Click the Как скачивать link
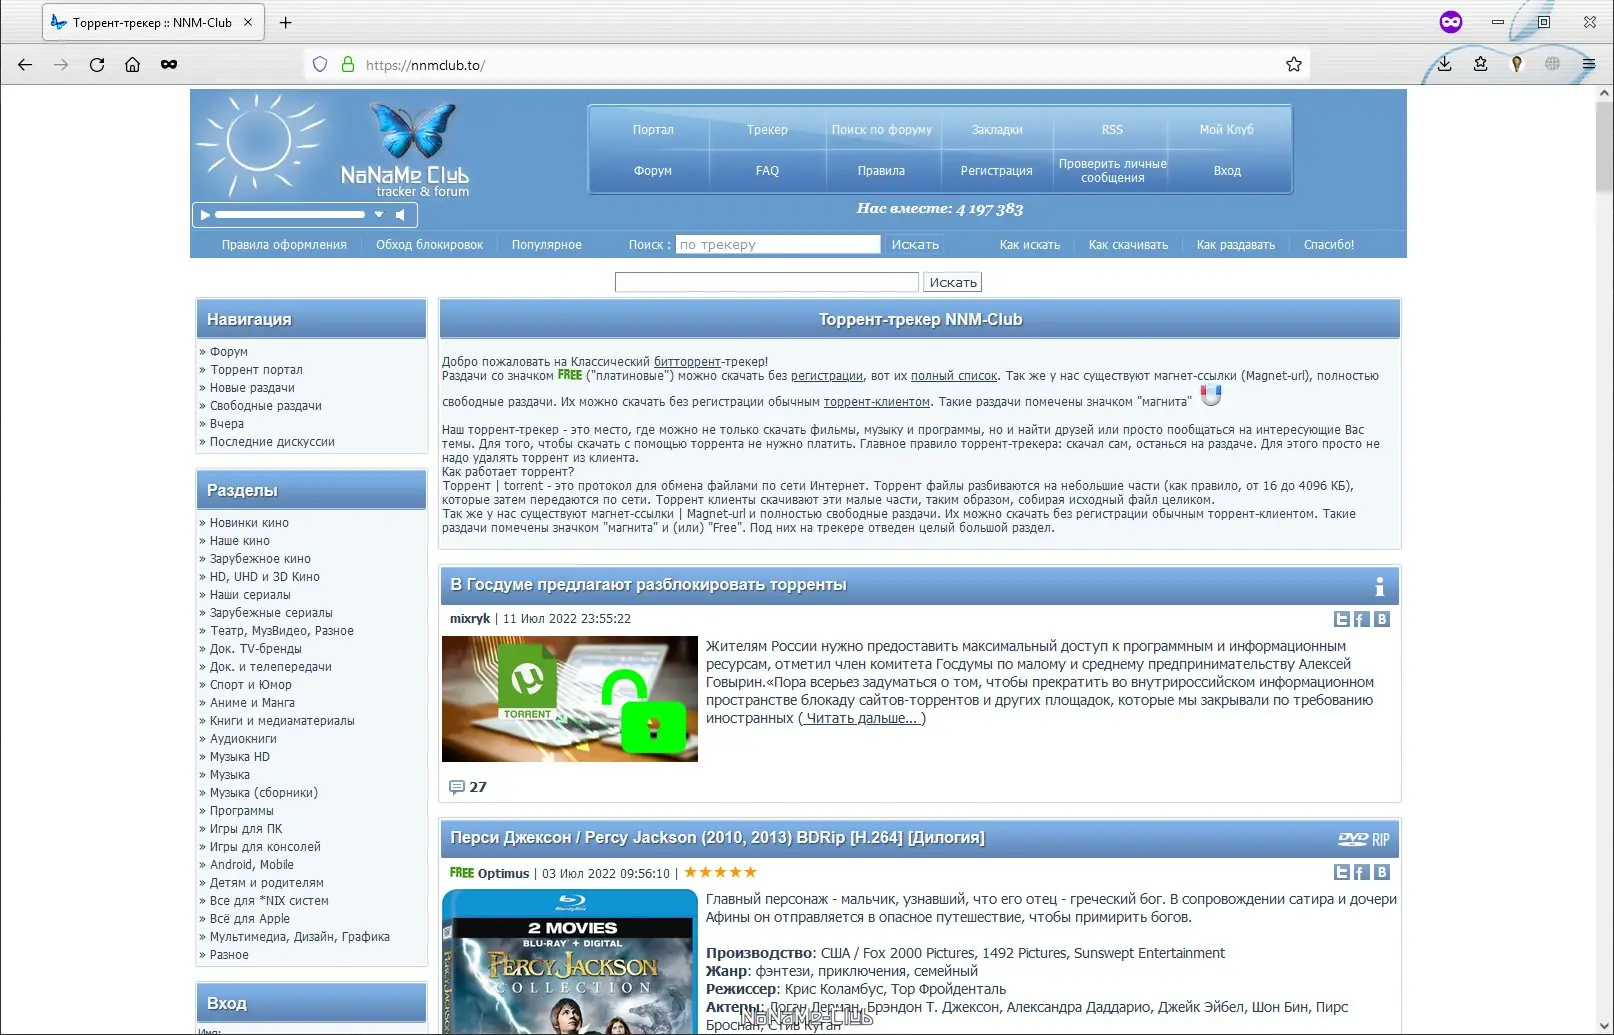Image resolution: width=1614 pixels, height=1035 pixels. [1128, 245]
